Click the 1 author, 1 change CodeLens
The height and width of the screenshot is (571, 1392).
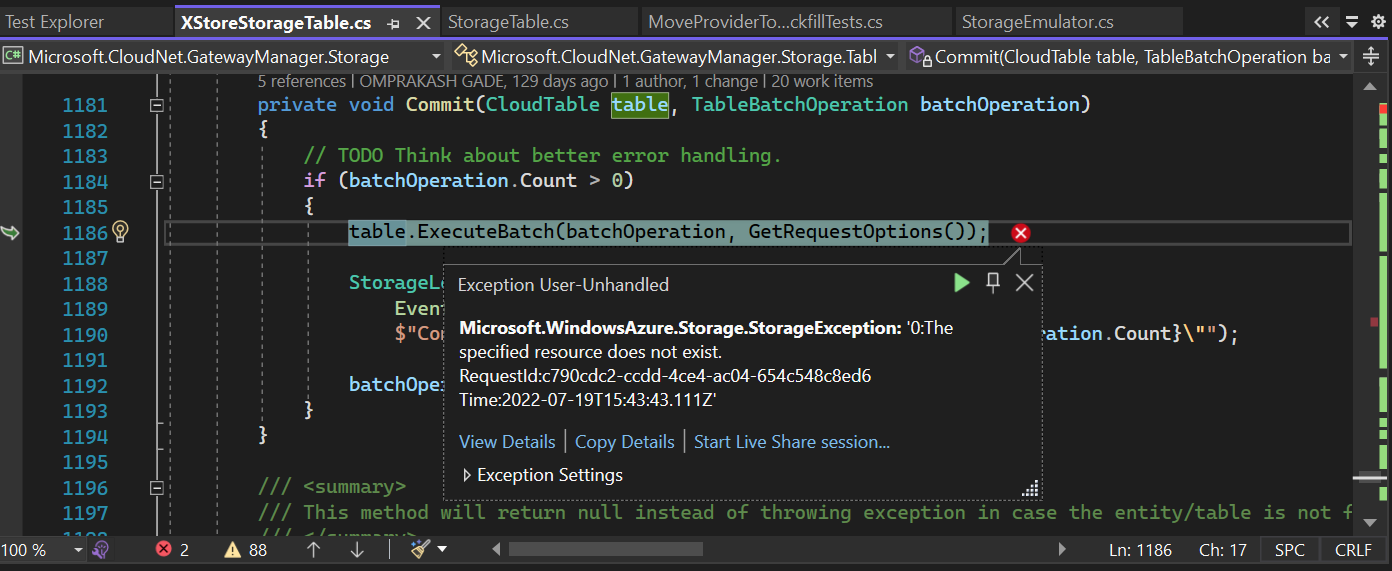(x=691, y=82)
